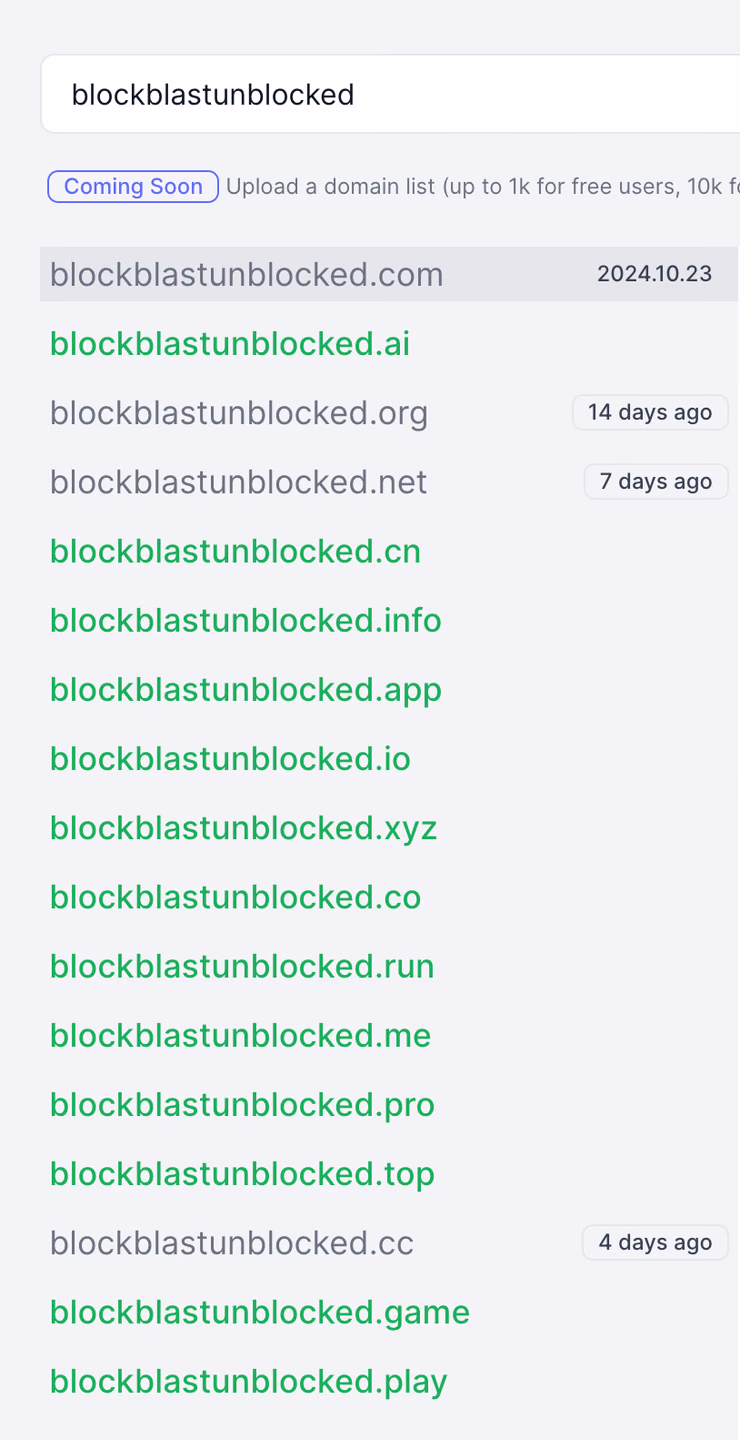Viewport: 740px width, 1440px height.
Task: Click the 14 days ago badge
Action: [x=650, y=412]
